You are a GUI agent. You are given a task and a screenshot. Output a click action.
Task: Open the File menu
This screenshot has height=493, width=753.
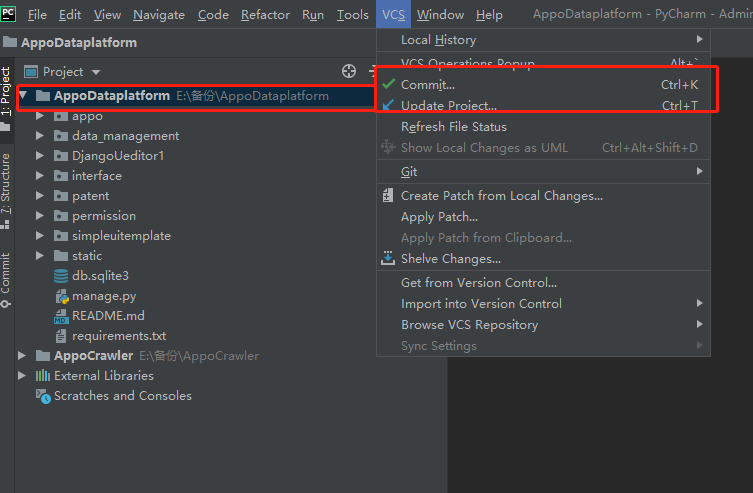[x=37, y=15]
